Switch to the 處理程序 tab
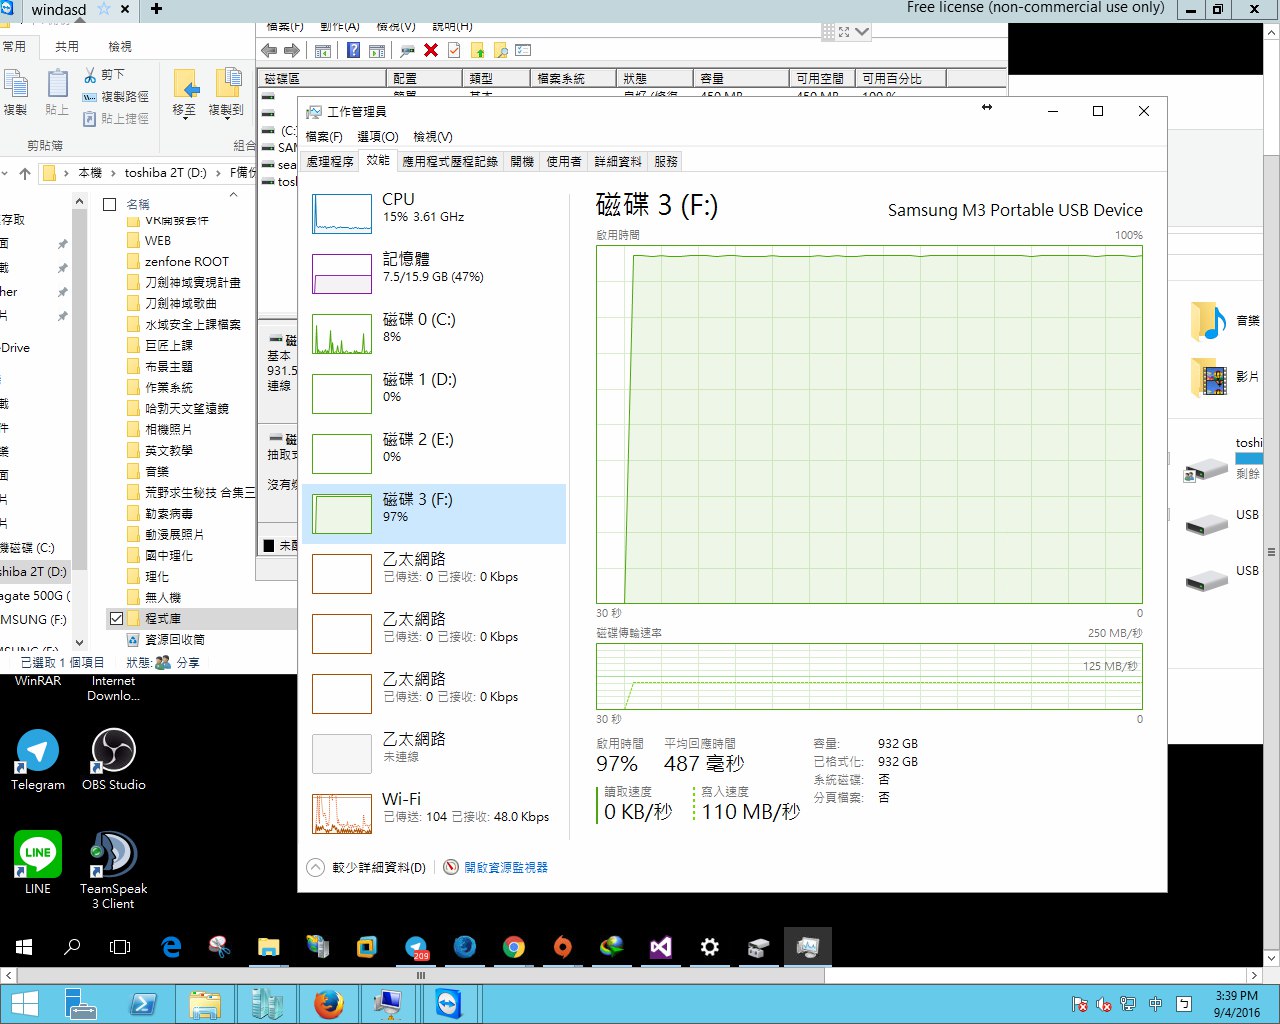Image resolution: width=1280 pixels, height=1024 pixels. [330, 161]
